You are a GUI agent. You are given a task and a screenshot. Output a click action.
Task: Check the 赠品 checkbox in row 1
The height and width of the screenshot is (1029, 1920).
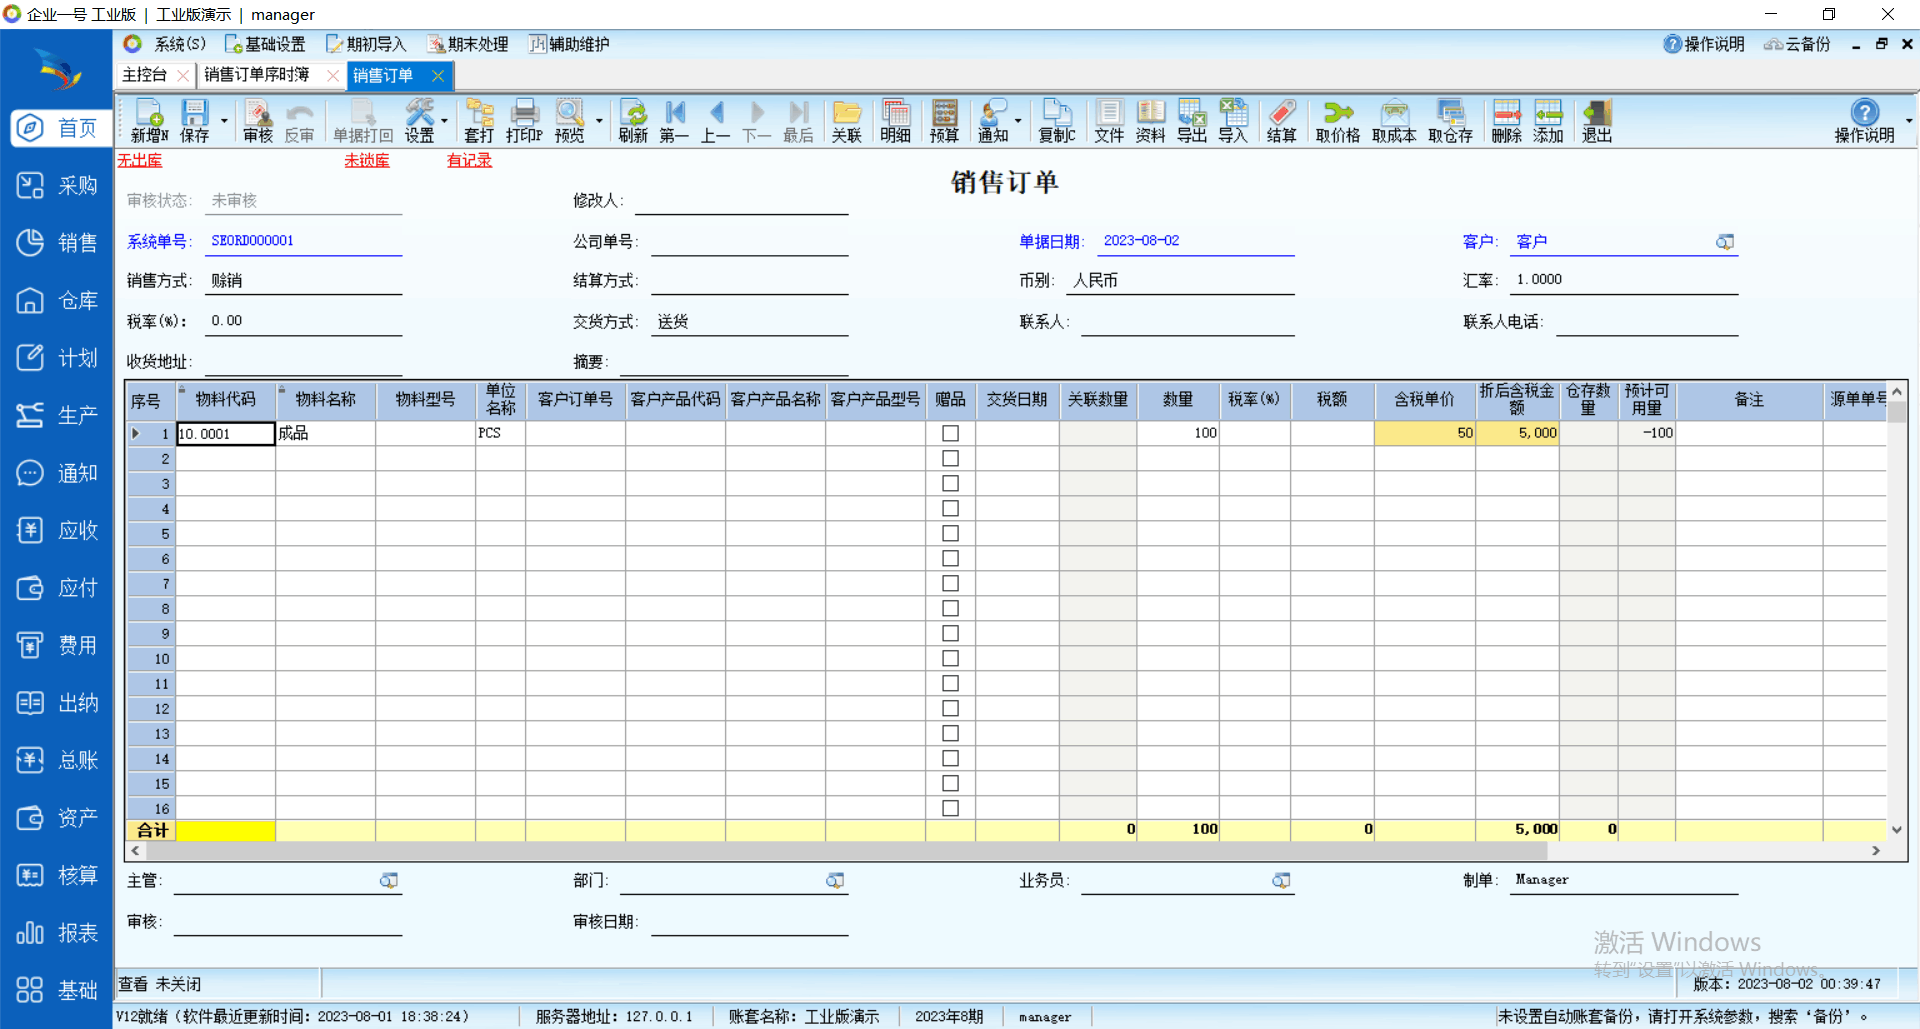pyautogui.click(x=950, y=433)
